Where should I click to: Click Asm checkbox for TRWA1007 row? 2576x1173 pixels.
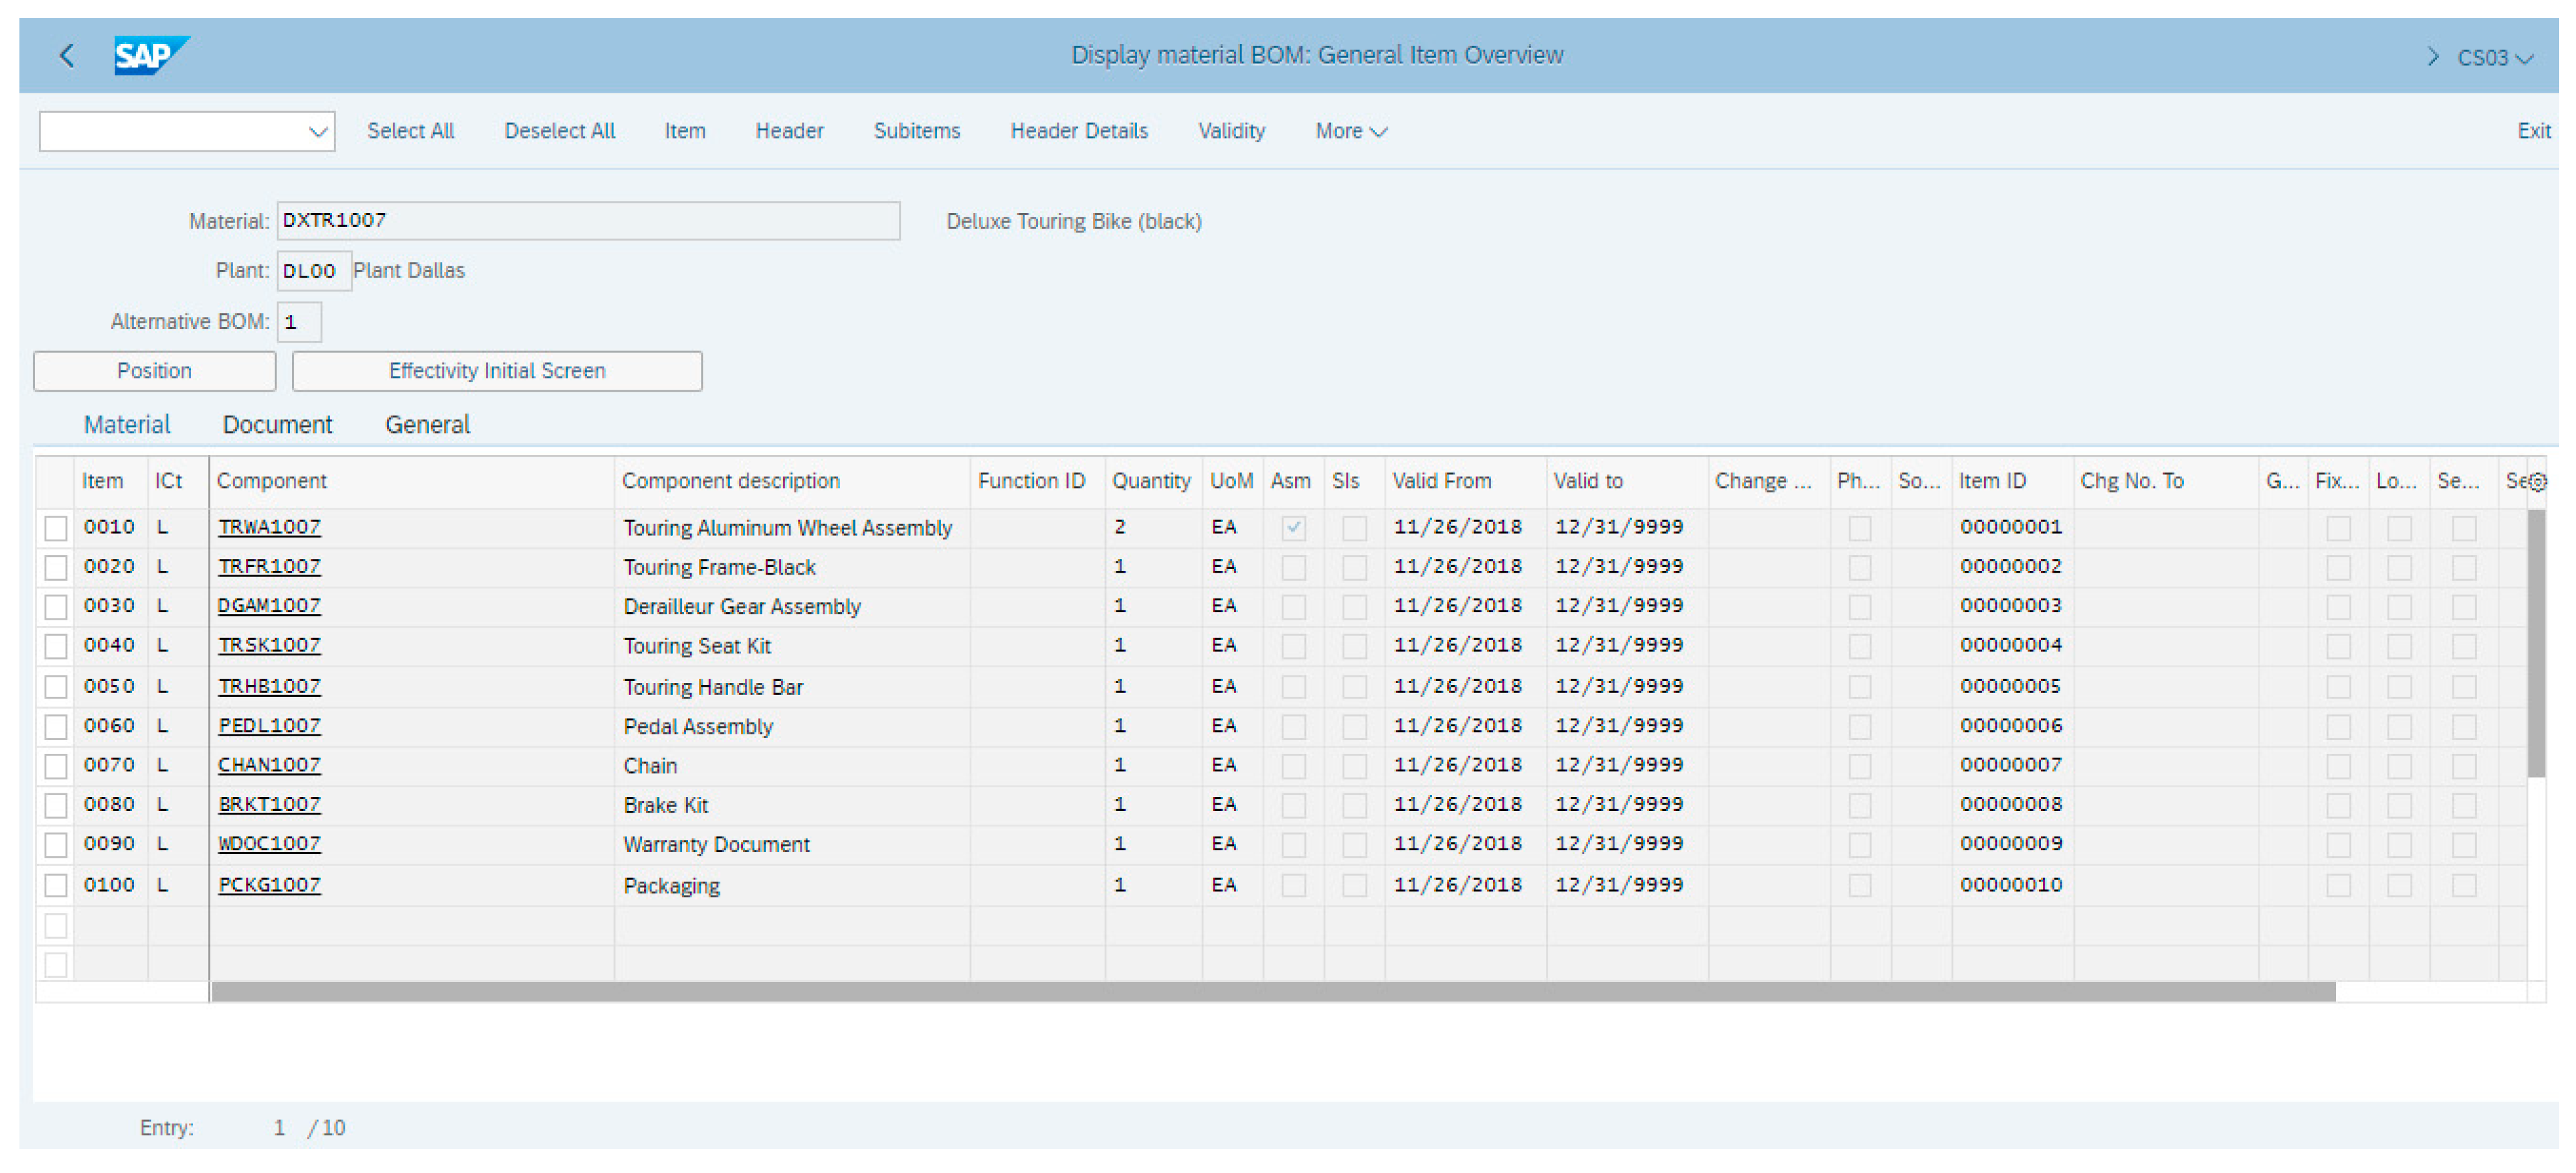pos(1293,528)
